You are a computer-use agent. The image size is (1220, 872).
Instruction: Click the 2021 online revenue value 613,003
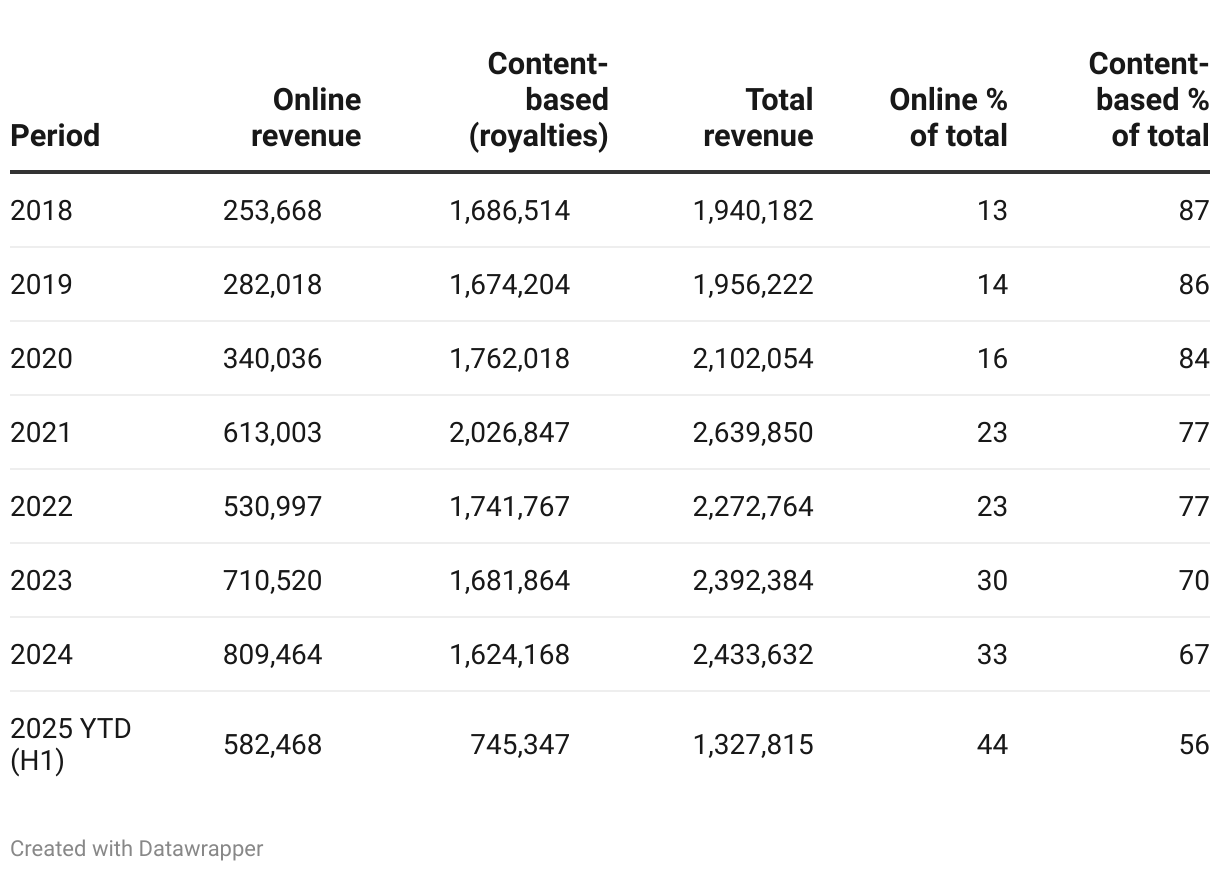[x=272, y=433]
